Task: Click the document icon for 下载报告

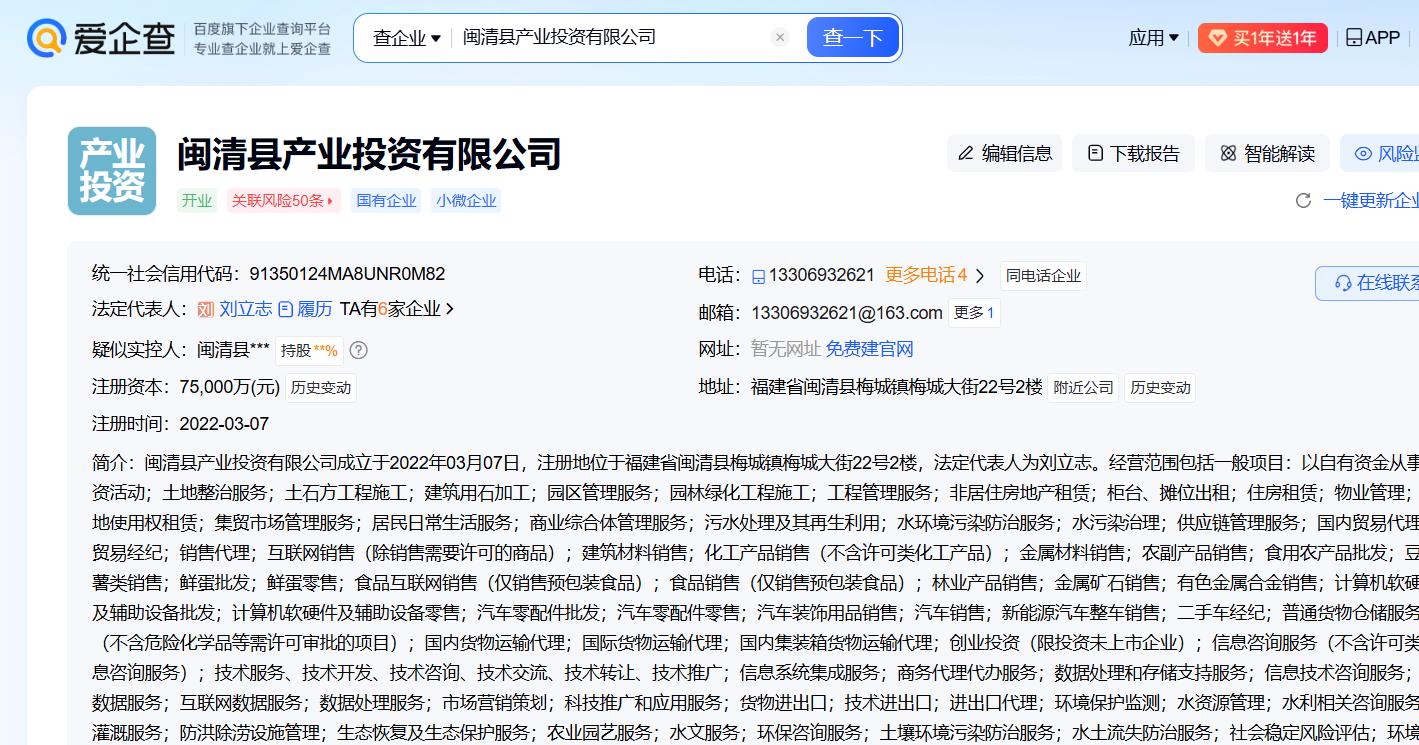Action: pos(1096,153)
